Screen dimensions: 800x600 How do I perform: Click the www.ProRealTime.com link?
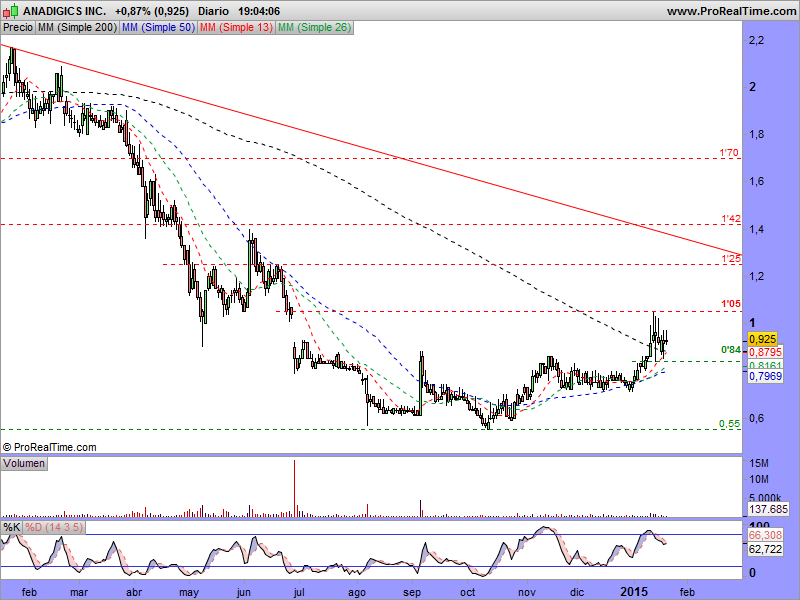732,11
